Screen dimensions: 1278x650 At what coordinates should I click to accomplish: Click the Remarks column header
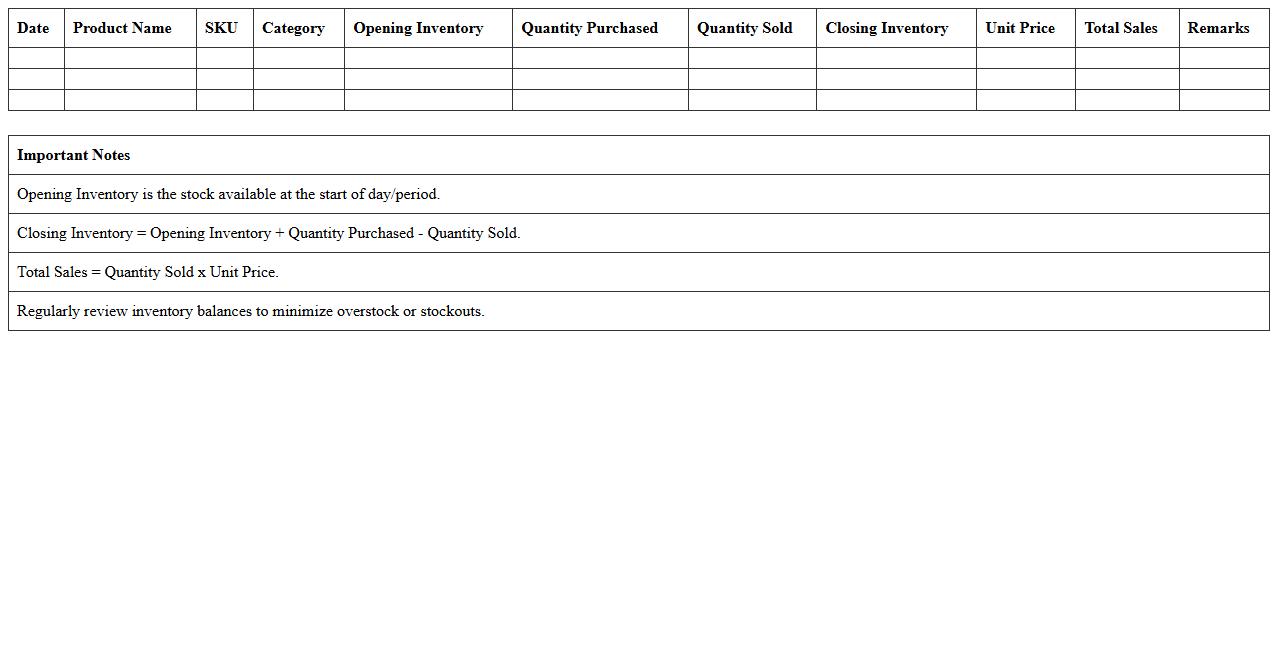(x=1218, y=28)
